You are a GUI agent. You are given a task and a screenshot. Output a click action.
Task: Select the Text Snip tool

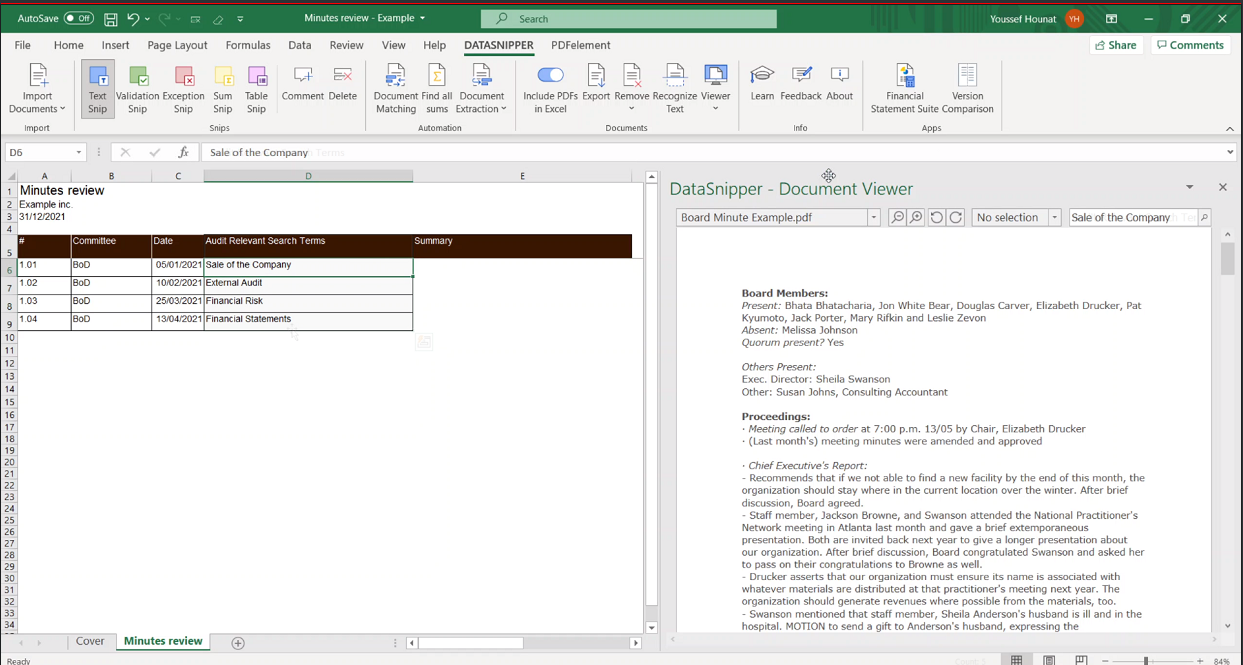[x=97, y=88]
